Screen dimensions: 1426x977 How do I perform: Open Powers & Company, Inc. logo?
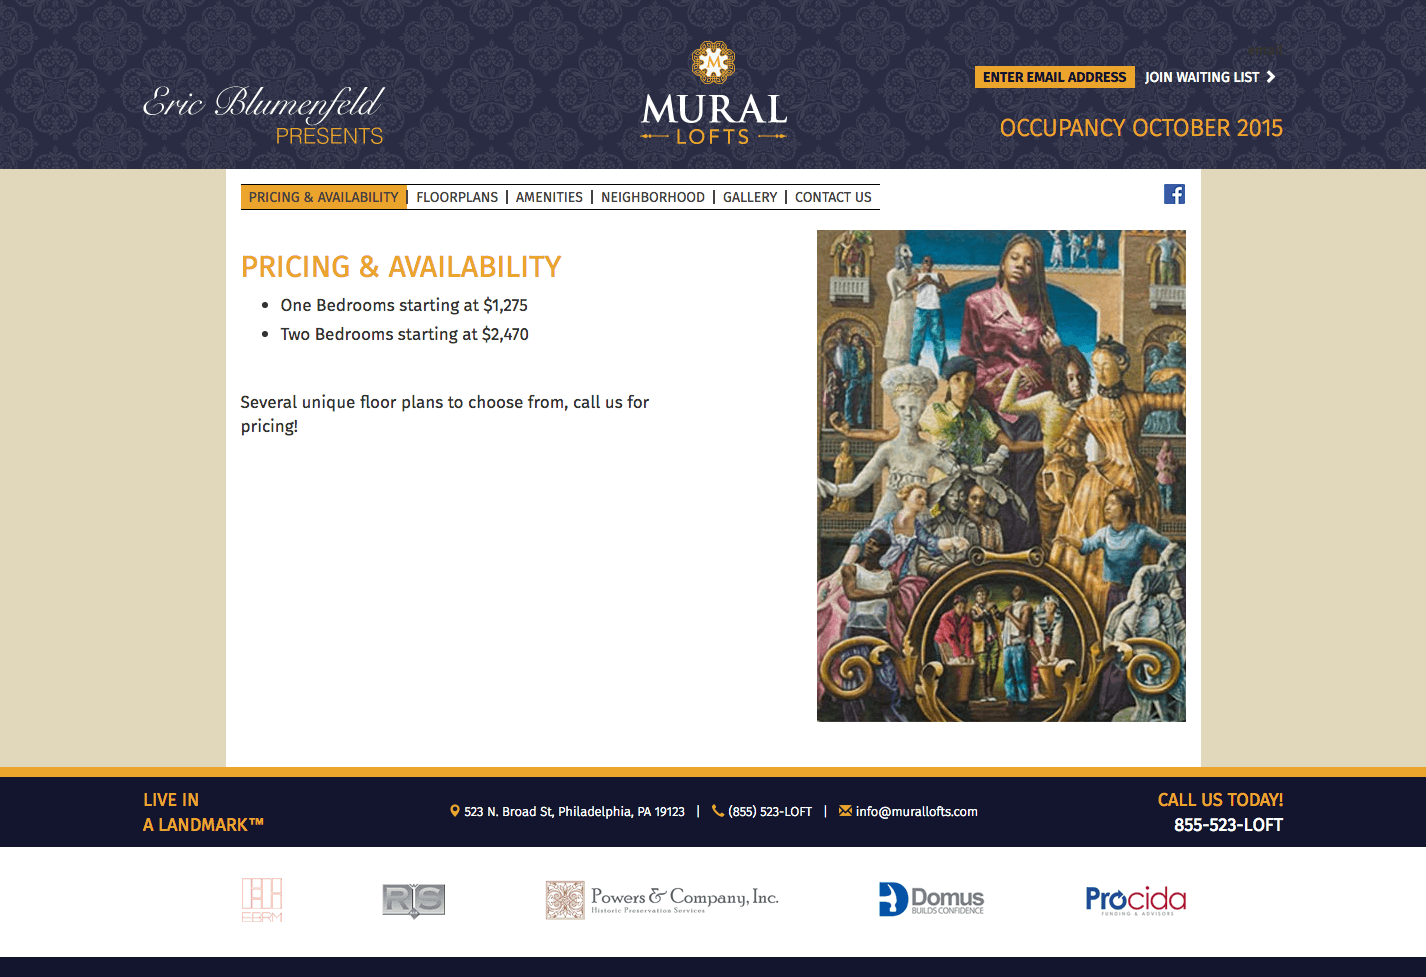tap(662, 900)
